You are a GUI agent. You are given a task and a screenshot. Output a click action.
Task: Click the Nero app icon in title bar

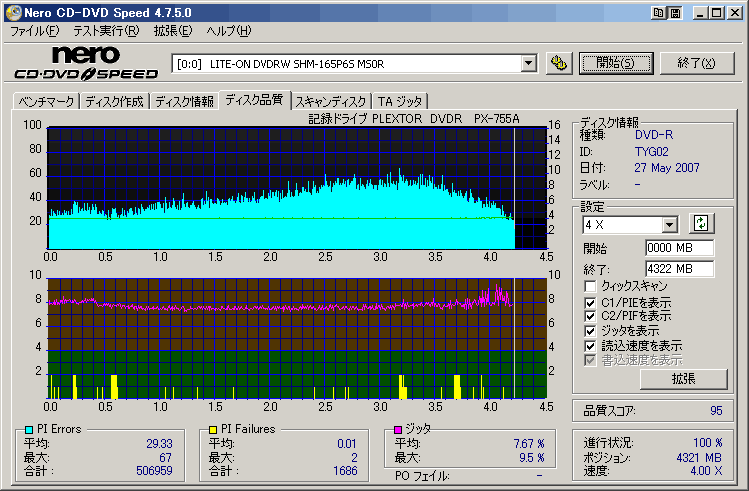(14, 13)
